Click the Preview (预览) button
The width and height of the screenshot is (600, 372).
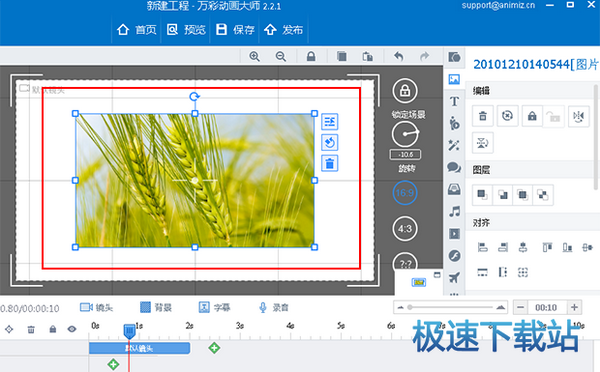[x=186, y=30]
